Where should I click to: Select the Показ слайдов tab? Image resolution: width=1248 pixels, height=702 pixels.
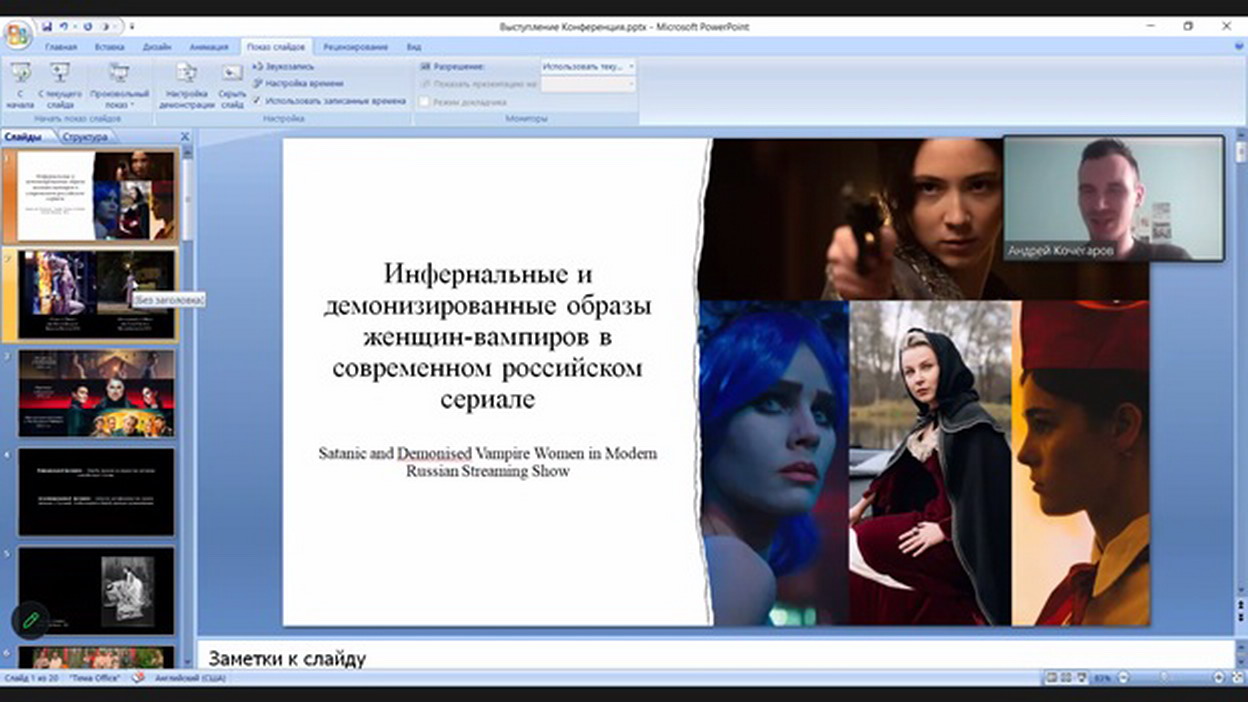[x=275, y=47]
